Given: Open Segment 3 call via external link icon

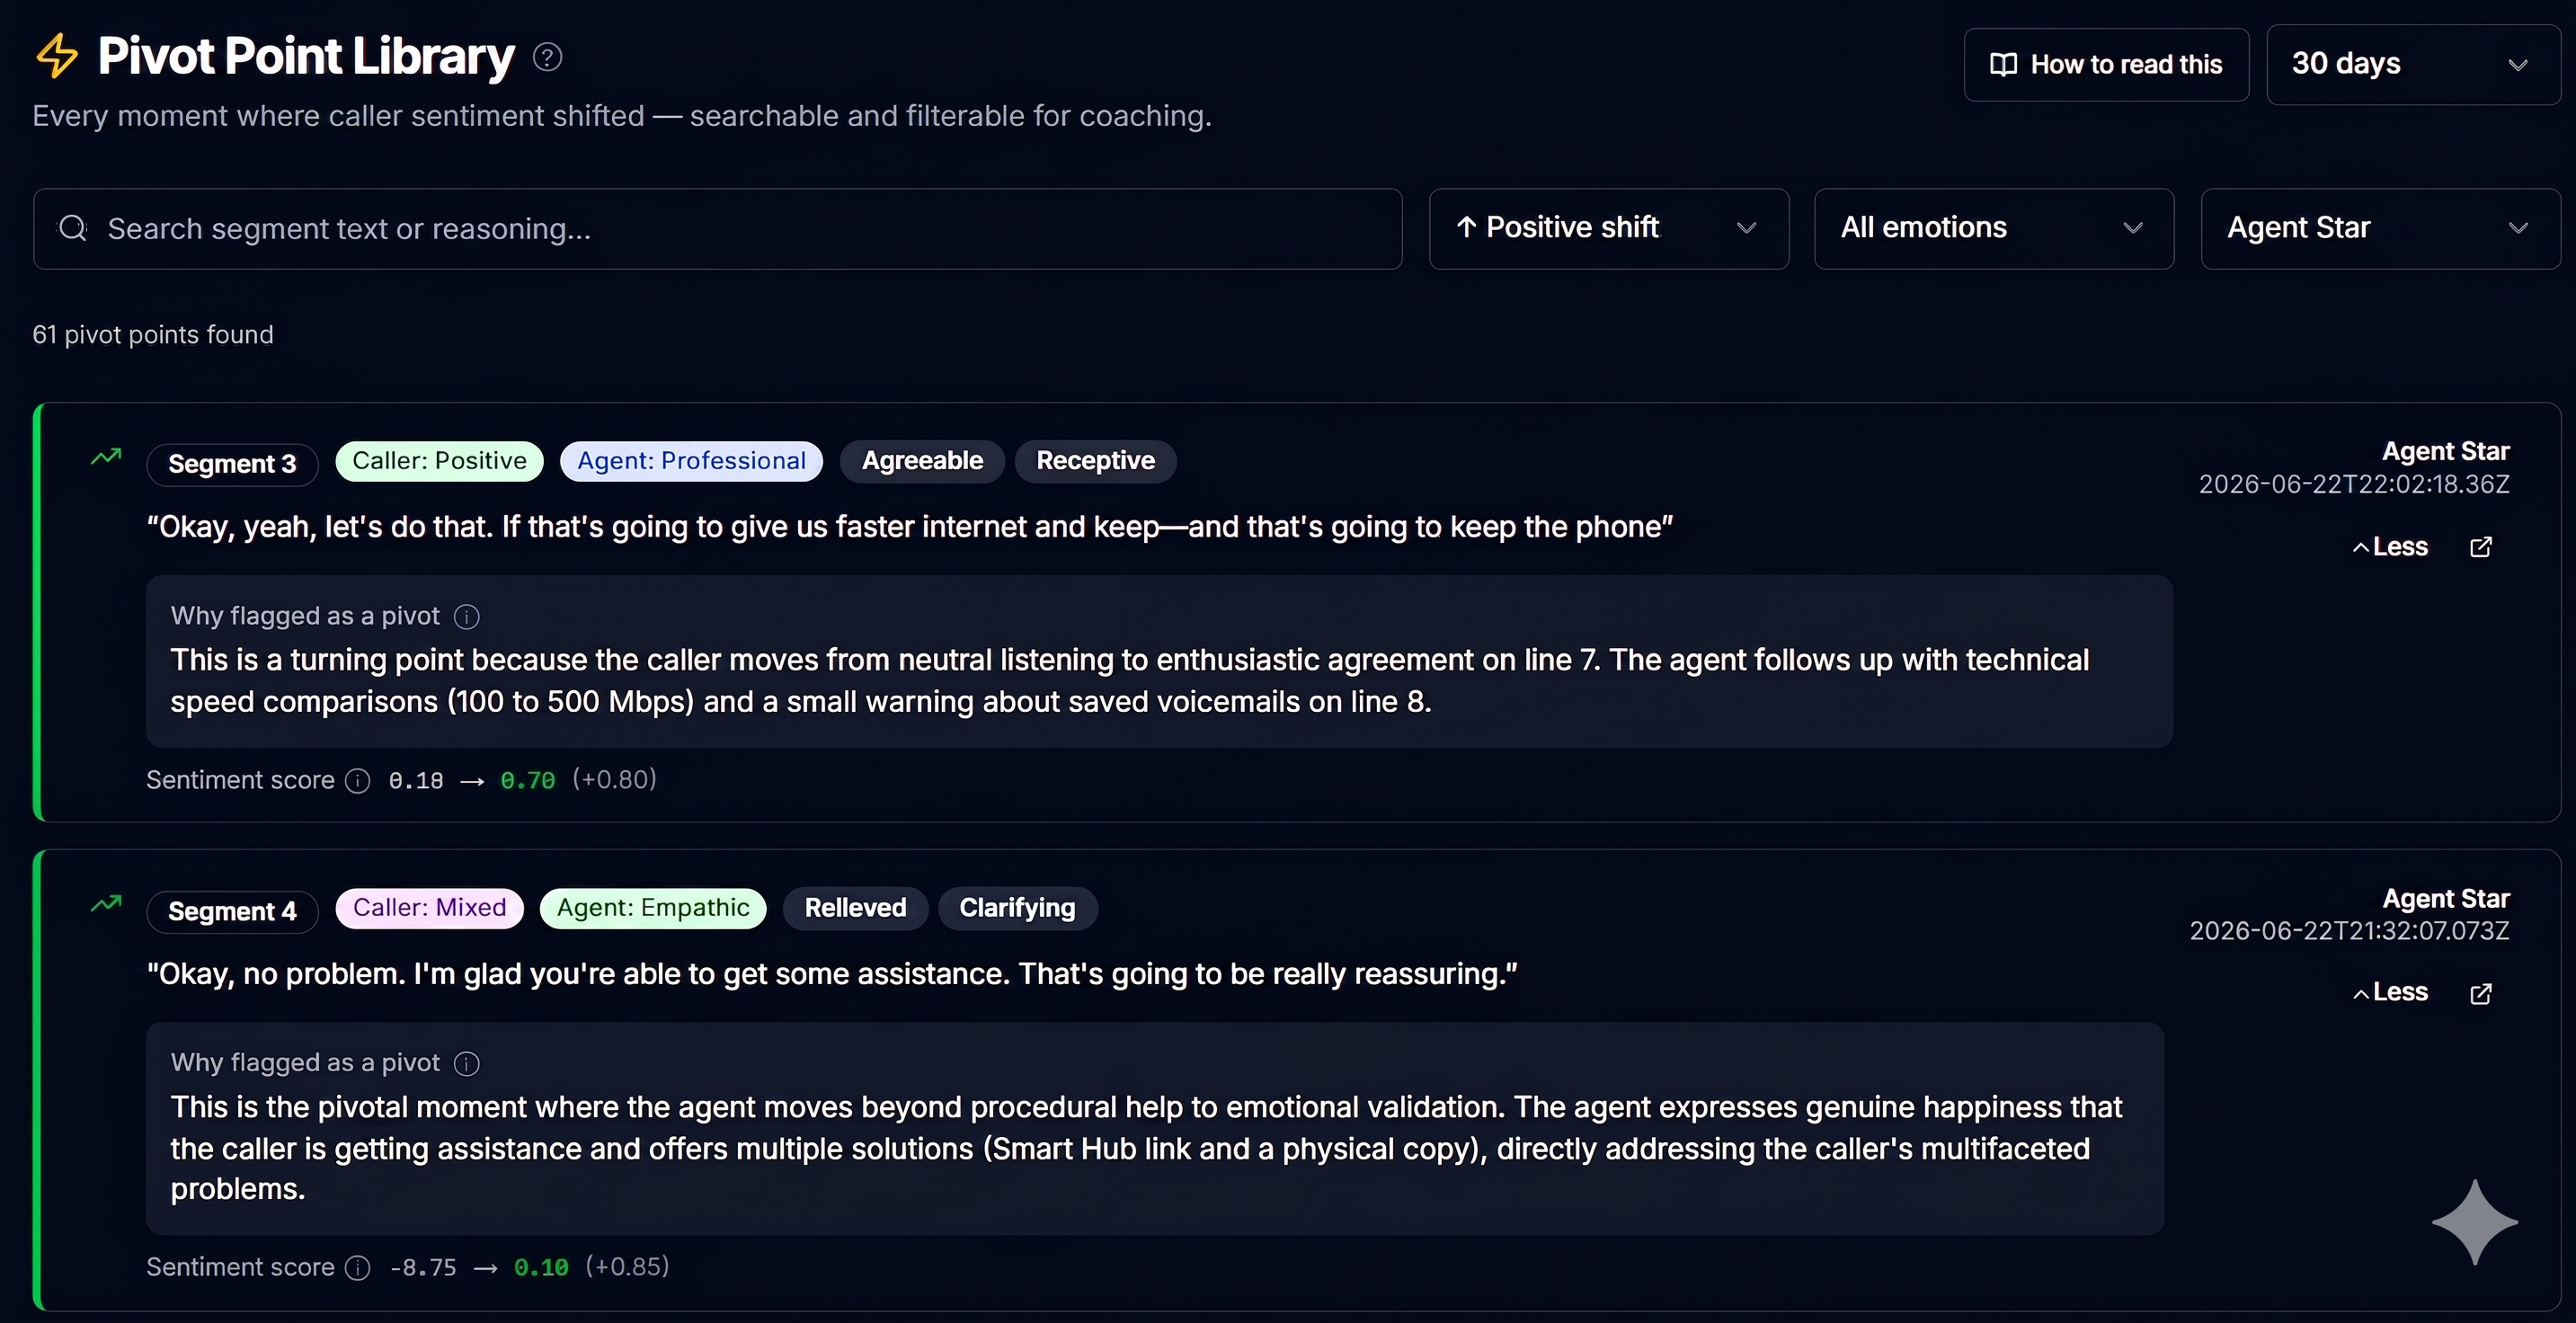Looking at the screenshot, I should click(x=2480, y=547).
